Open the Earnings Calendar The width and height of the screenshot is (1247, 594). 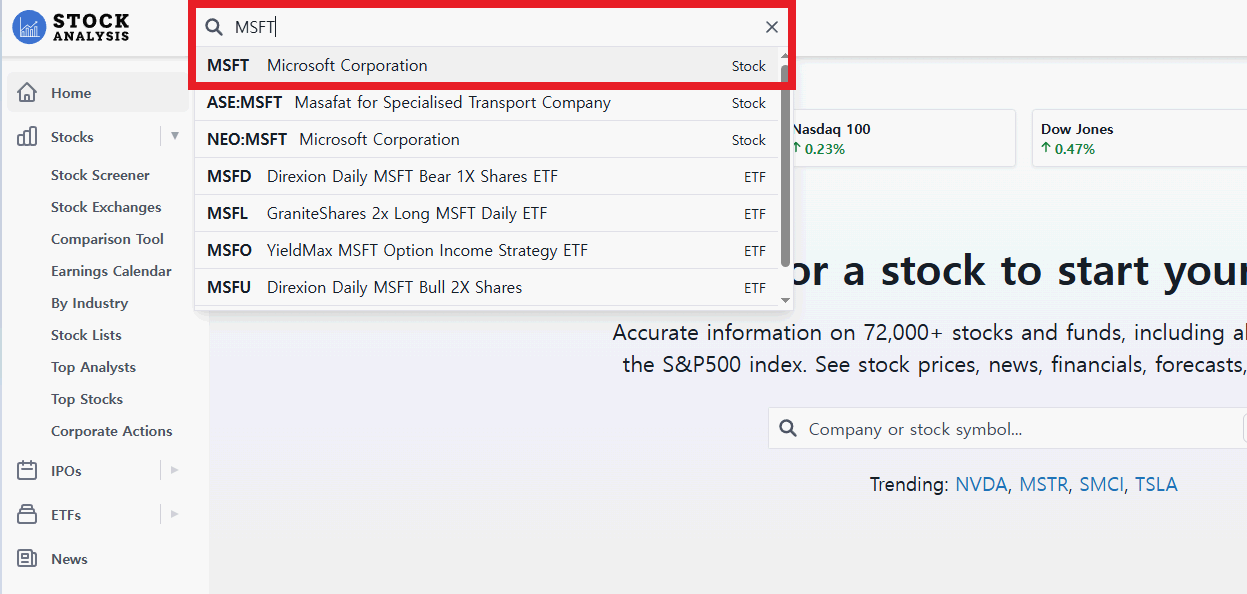(111, 271)
